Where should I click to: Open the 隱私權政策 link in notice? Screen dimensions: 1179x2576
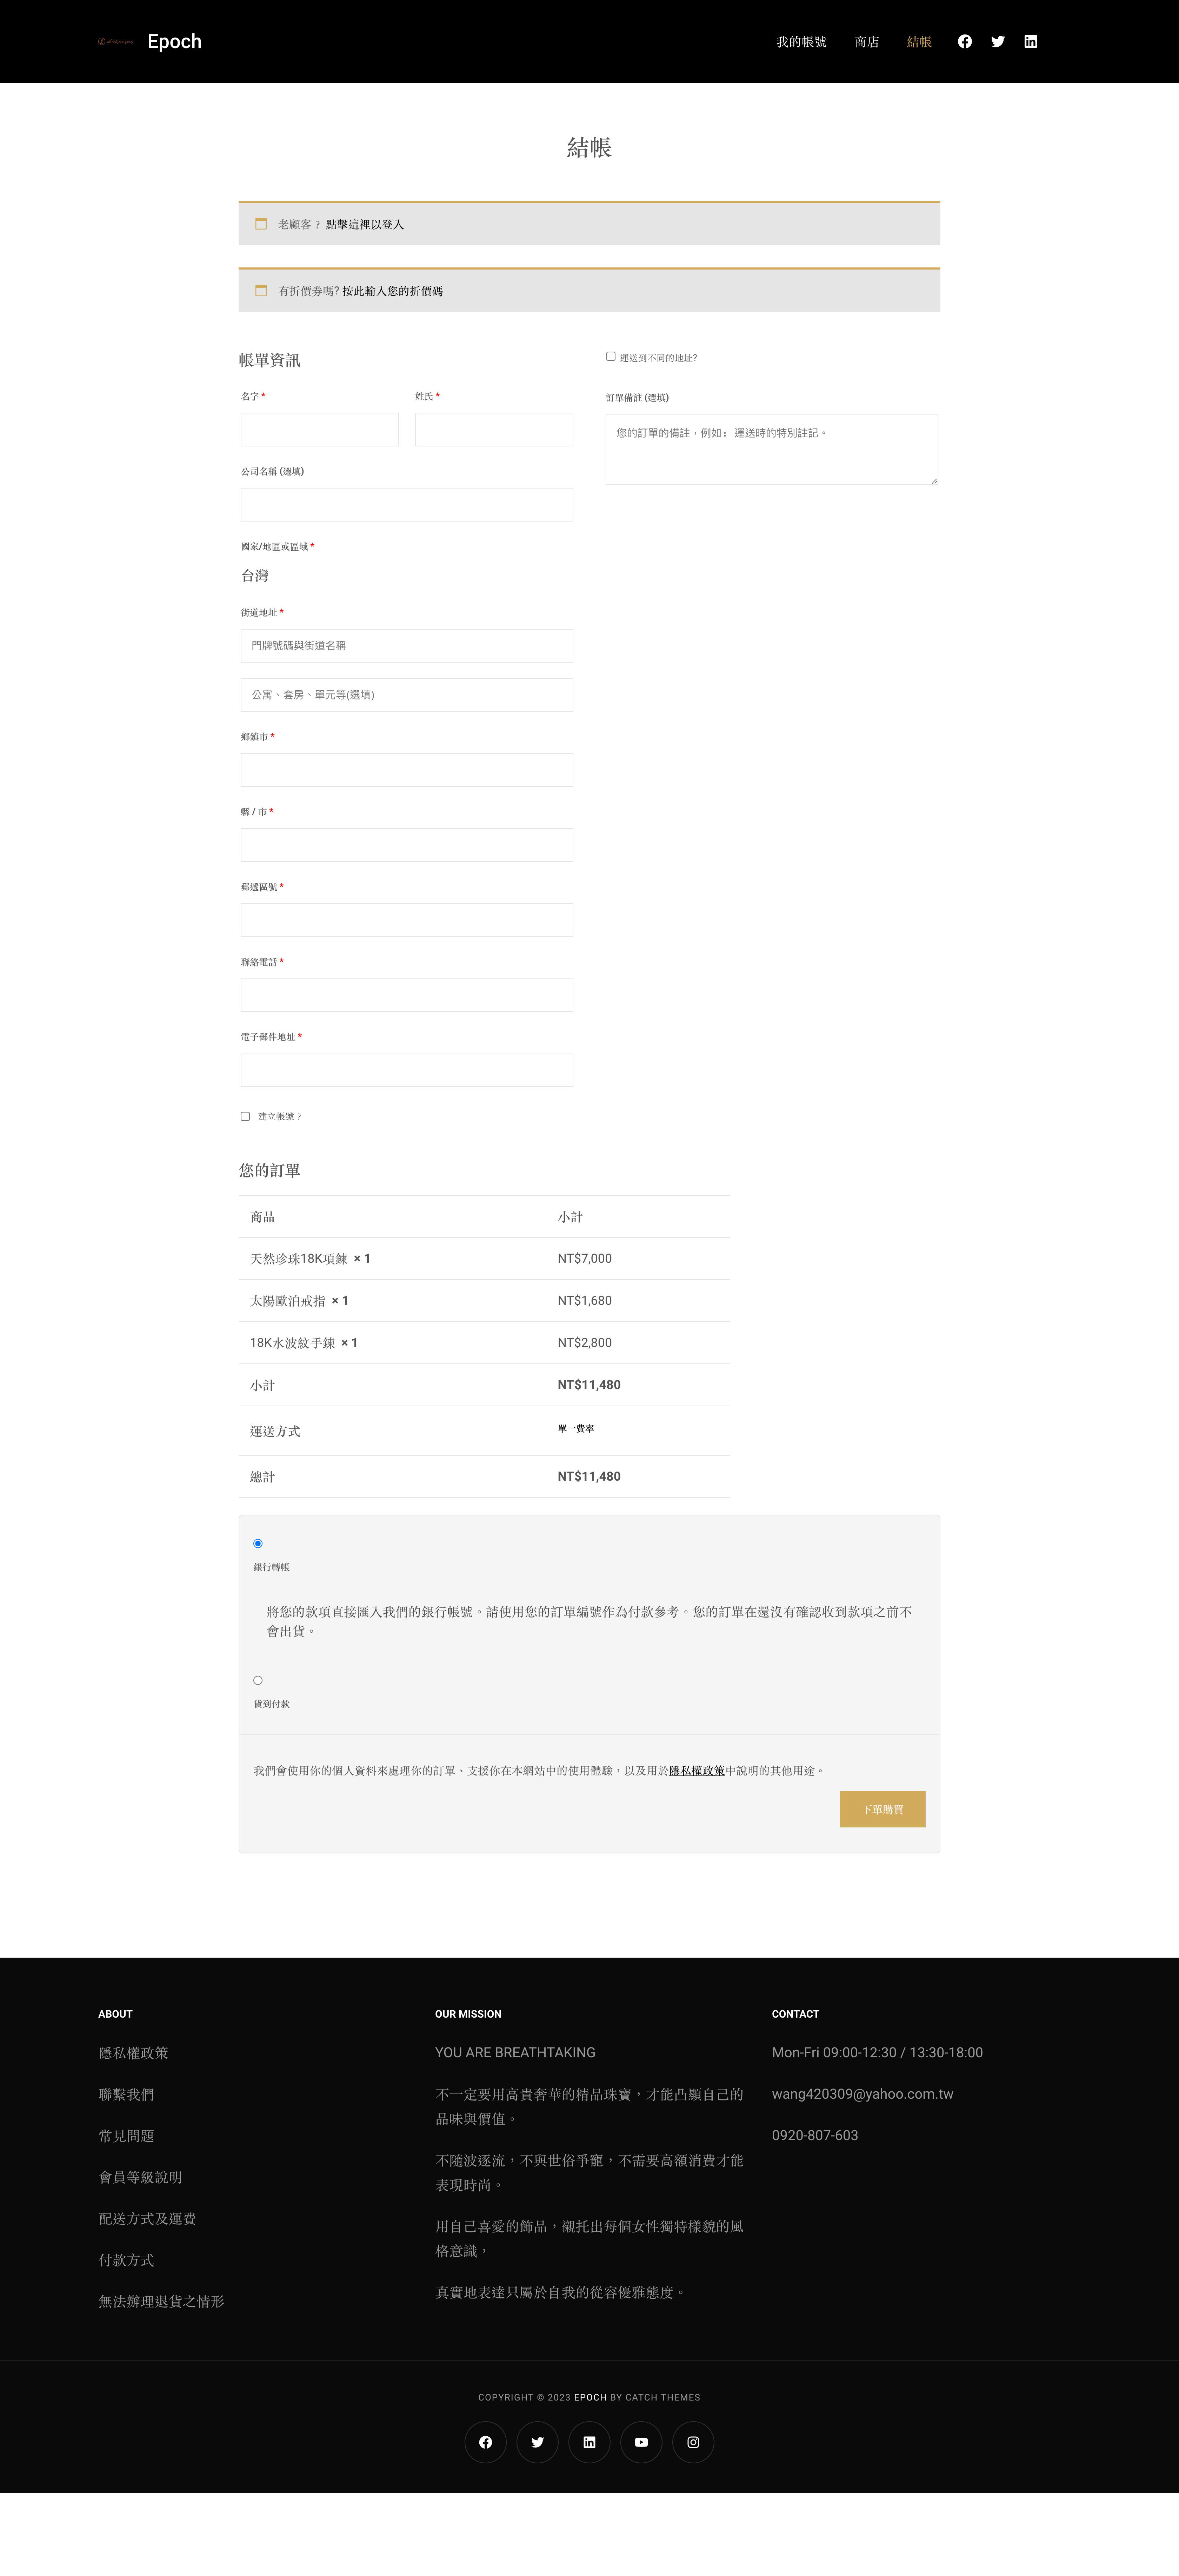point(696,1770)
